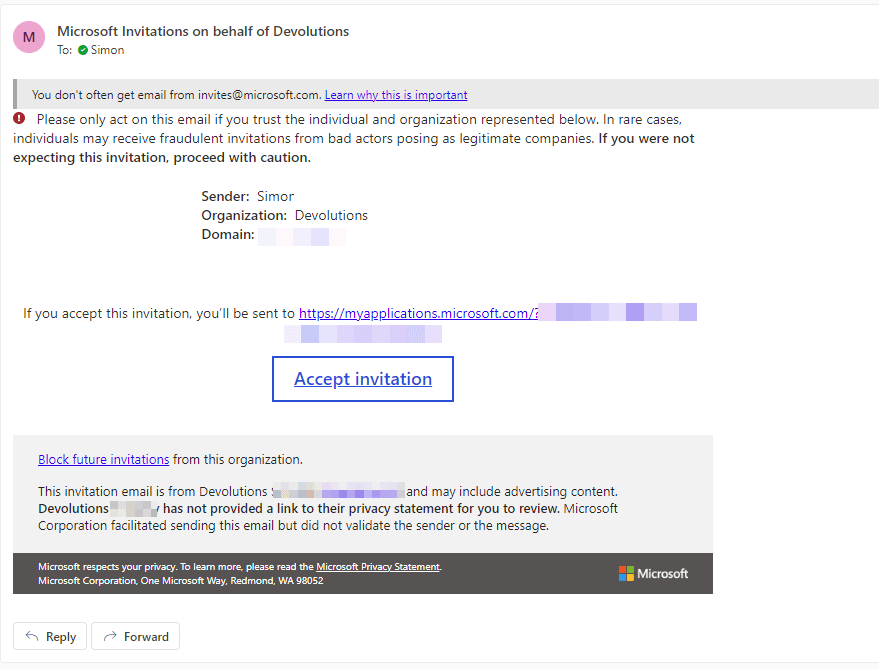This screenshot has width=879, height=669.
Task: Click the sender avatar circle with letter M
Action: [29, 37]
